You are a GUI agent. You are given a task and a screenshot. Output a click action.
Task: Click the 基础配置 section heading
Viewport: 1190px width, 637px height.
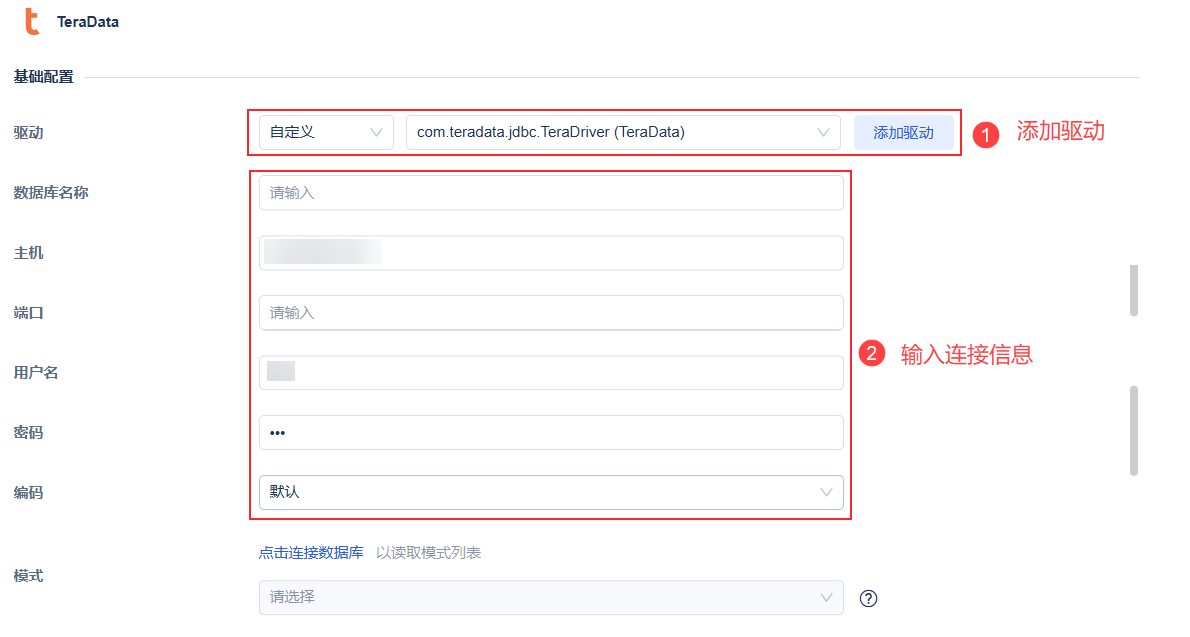[x=43, y=77]
